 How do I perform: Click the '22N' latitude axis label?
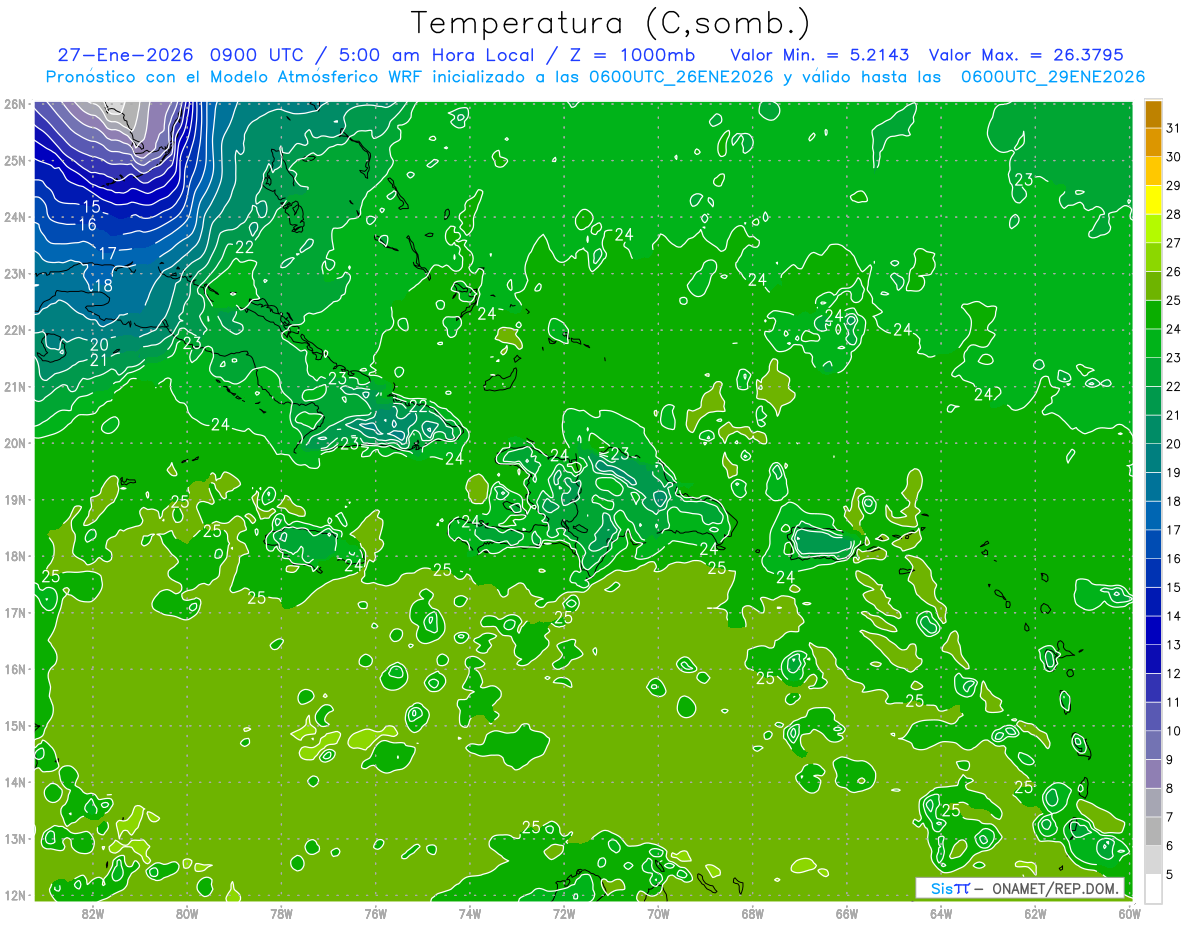tap(15, 330)
